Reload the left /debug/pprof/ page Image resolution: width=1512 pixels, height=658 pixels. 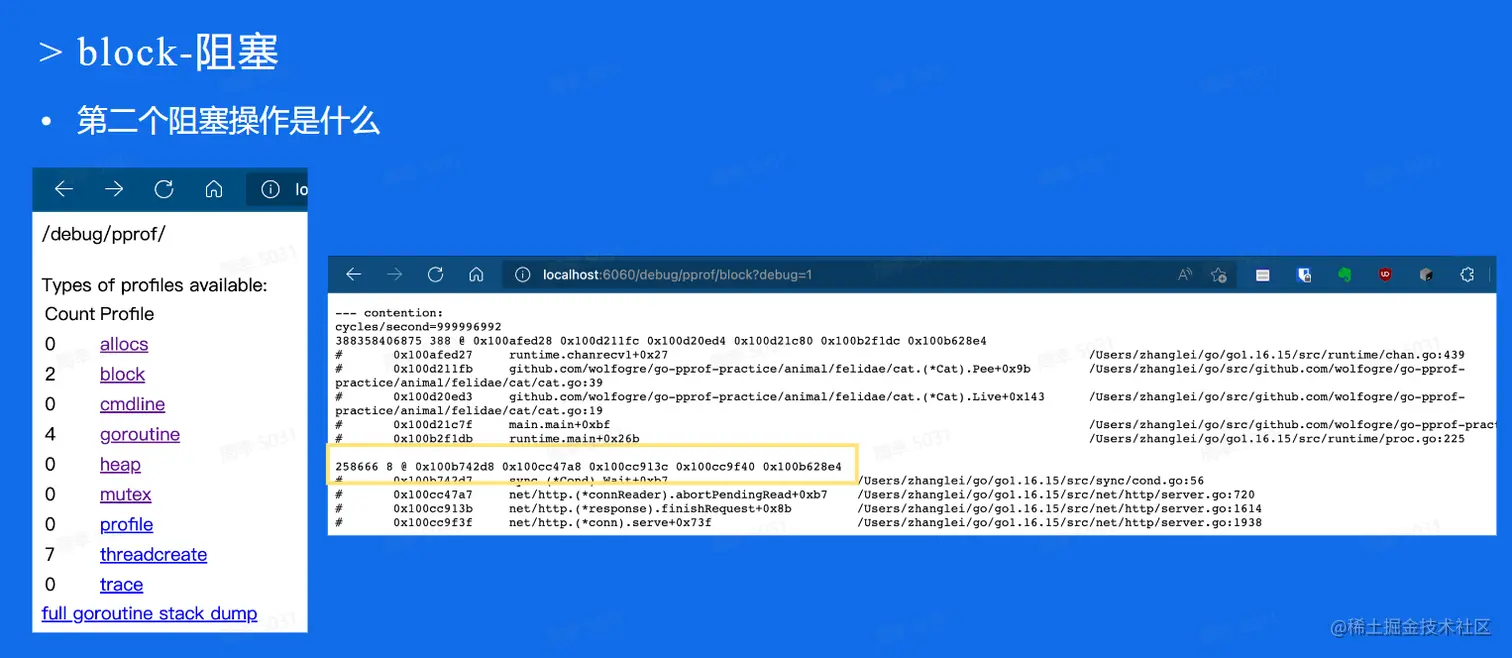(x=164, y=189)
